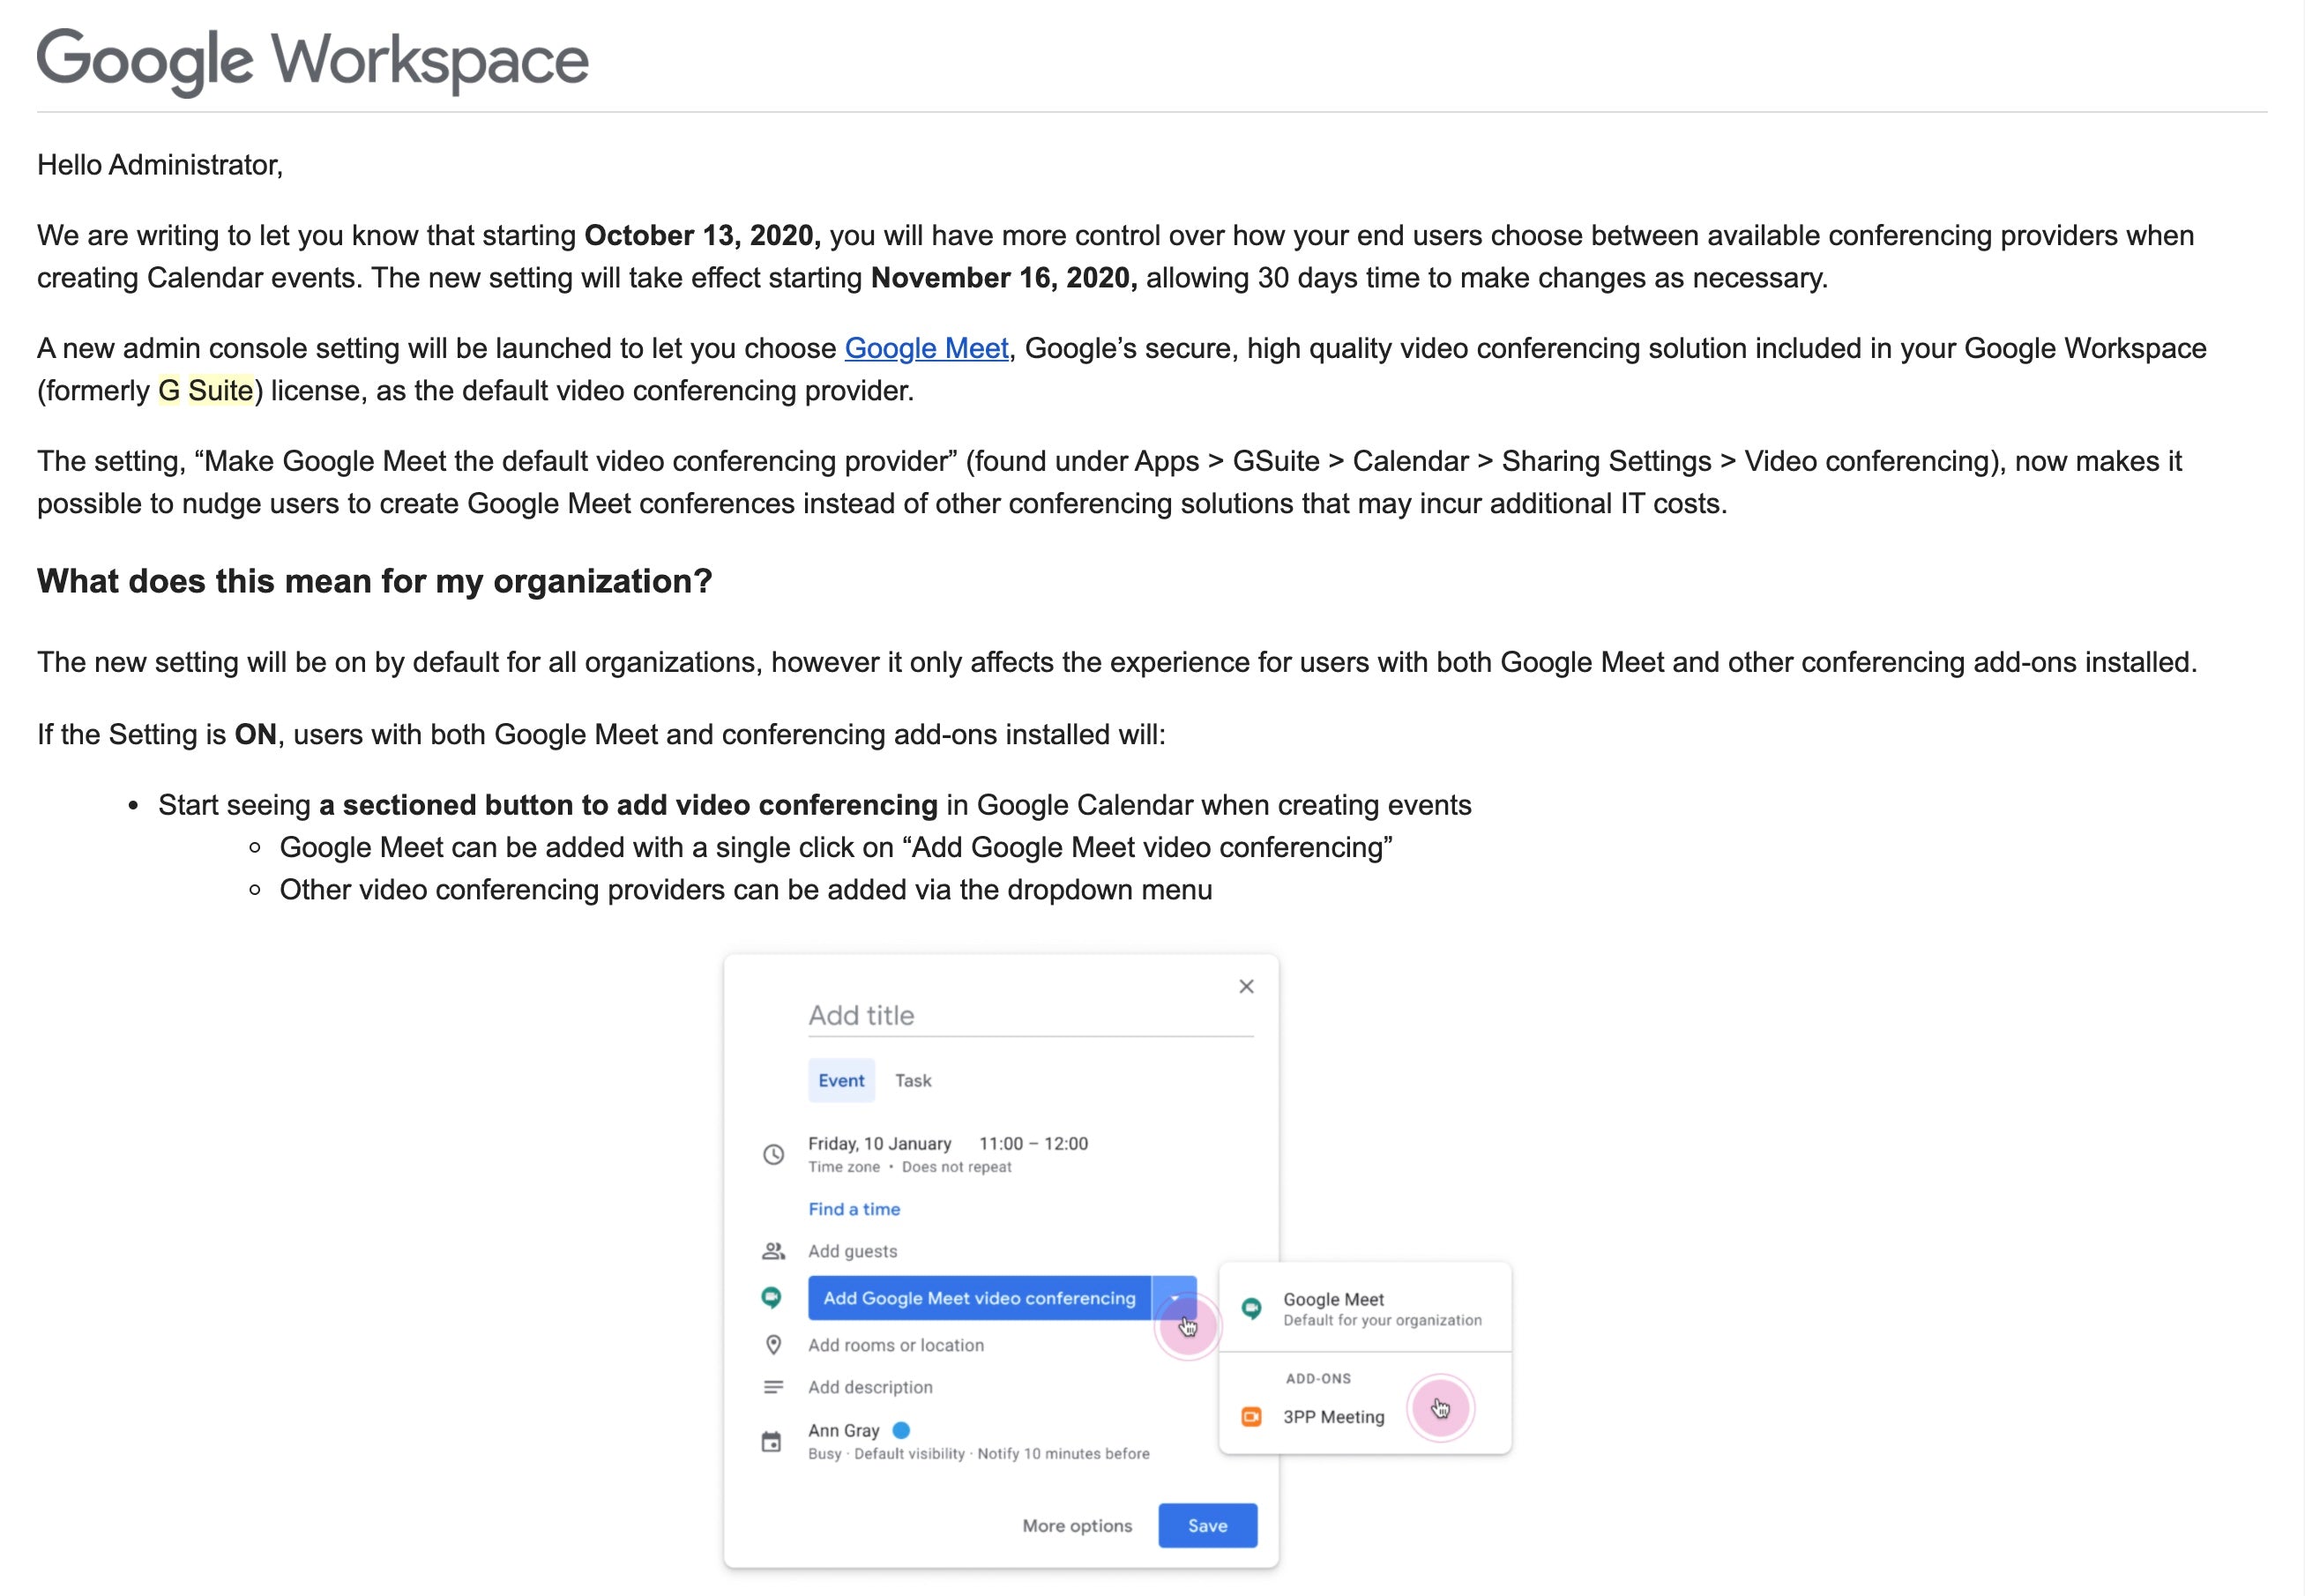Image resolution: width=2305 pixels, height=1596 pixels.
Task: Click the dropdown arrow next to Google Meet button
Action: tap(1179, 1300)
